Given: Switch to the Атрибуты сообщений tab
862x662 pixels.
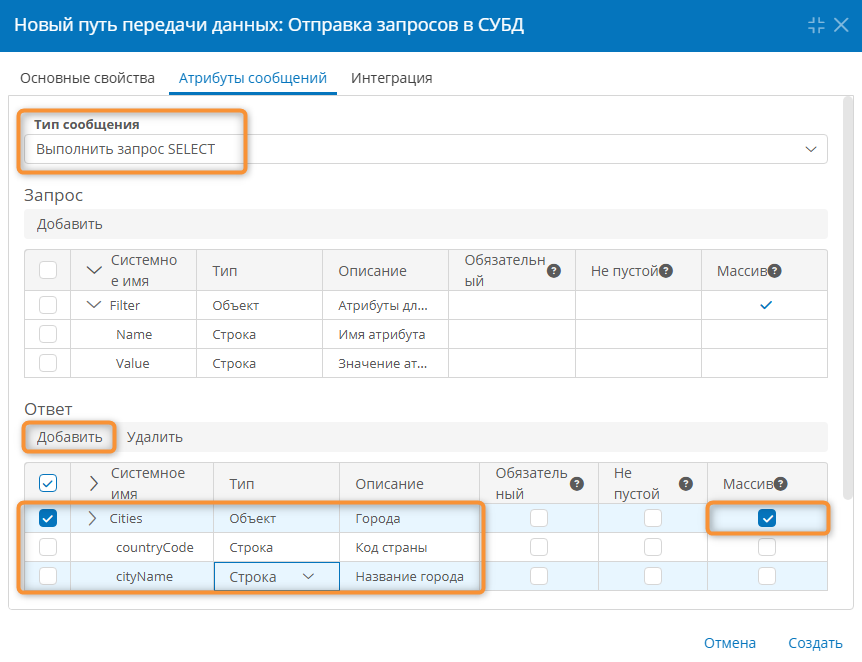Looking at the screenshot, I should tap(253, 78).
